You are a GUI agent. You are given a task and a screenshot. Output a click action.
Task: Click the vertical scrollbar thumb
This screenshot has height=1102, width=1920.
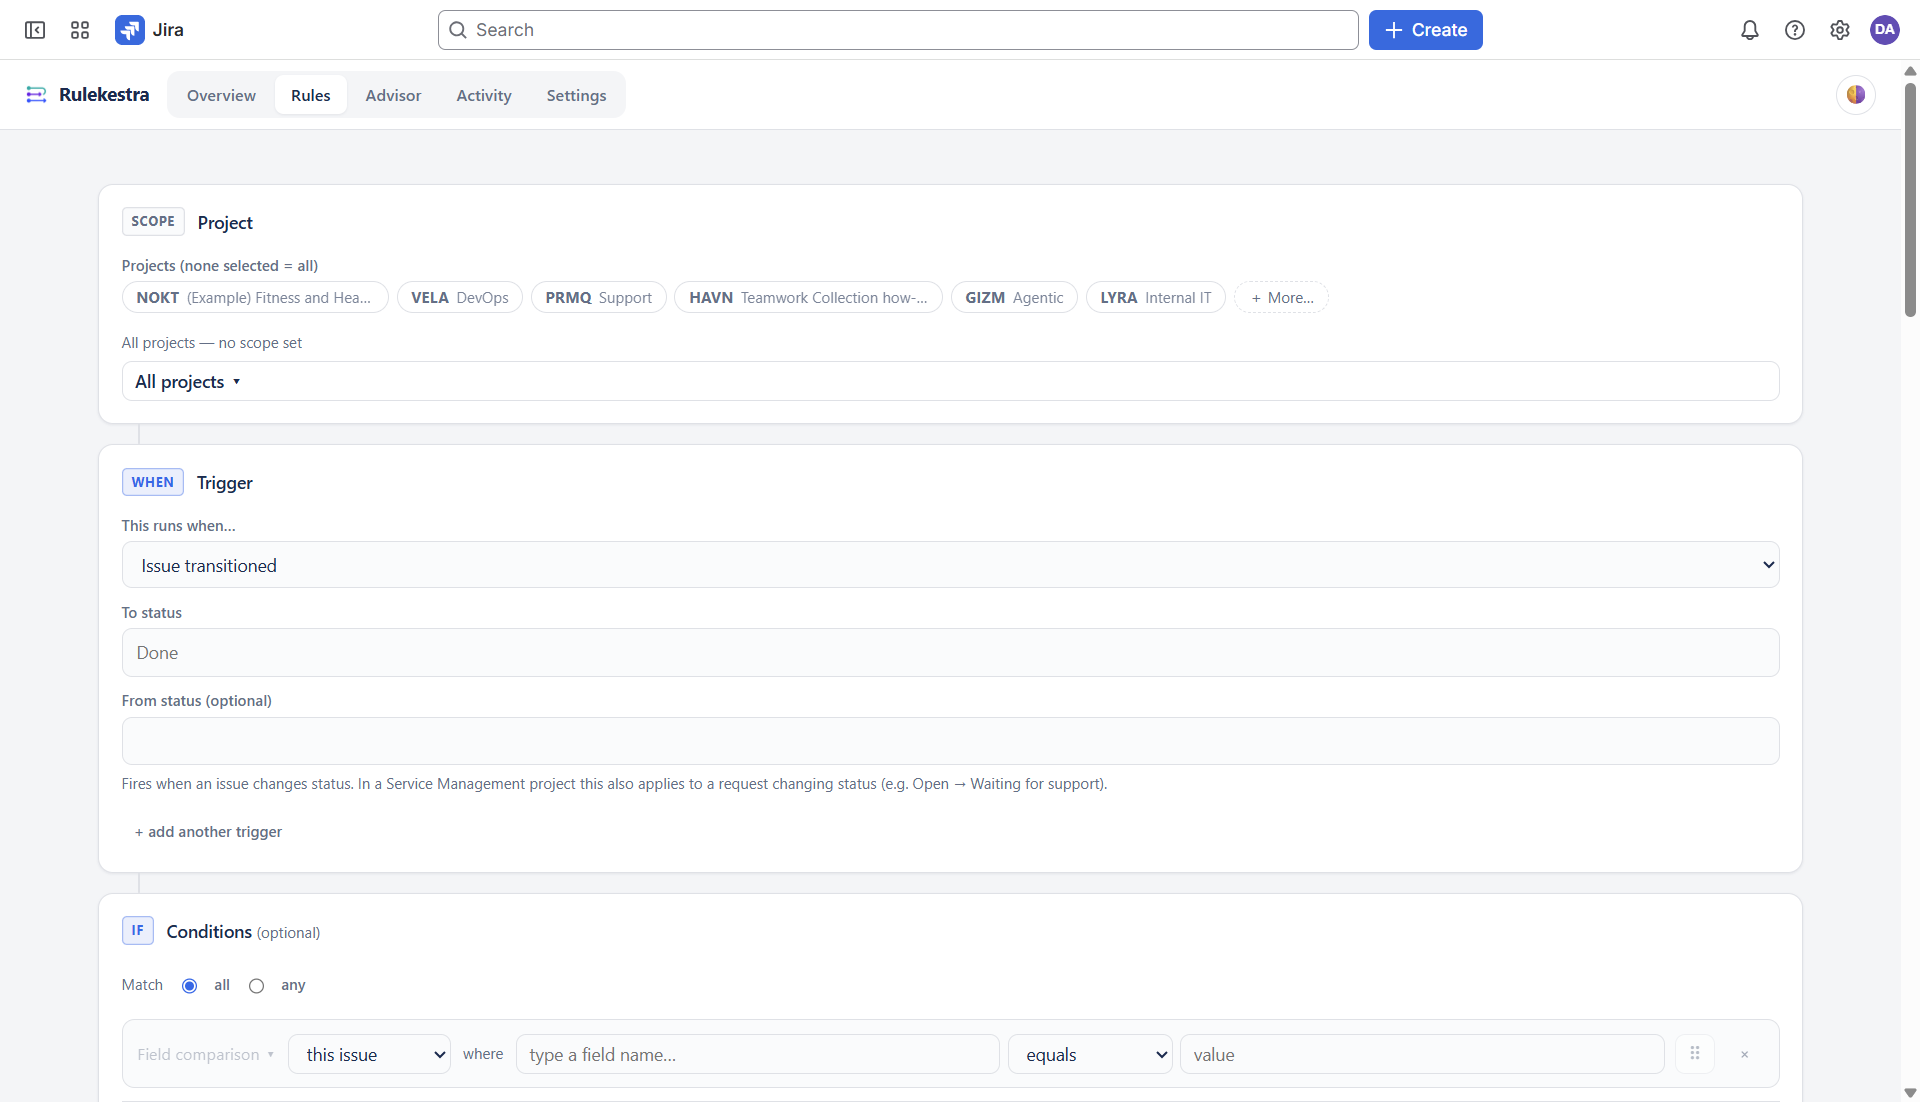tap(1910, 200)
